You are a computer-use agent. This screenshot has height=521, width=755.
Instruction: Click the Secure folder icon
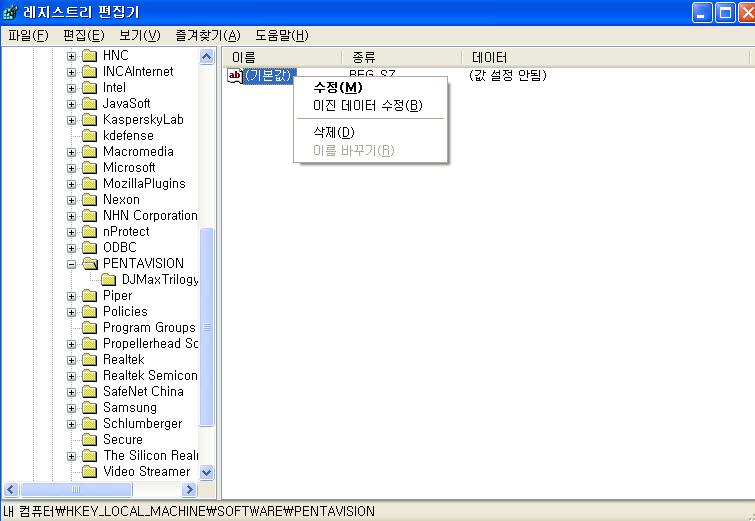[x=90, y=440]
